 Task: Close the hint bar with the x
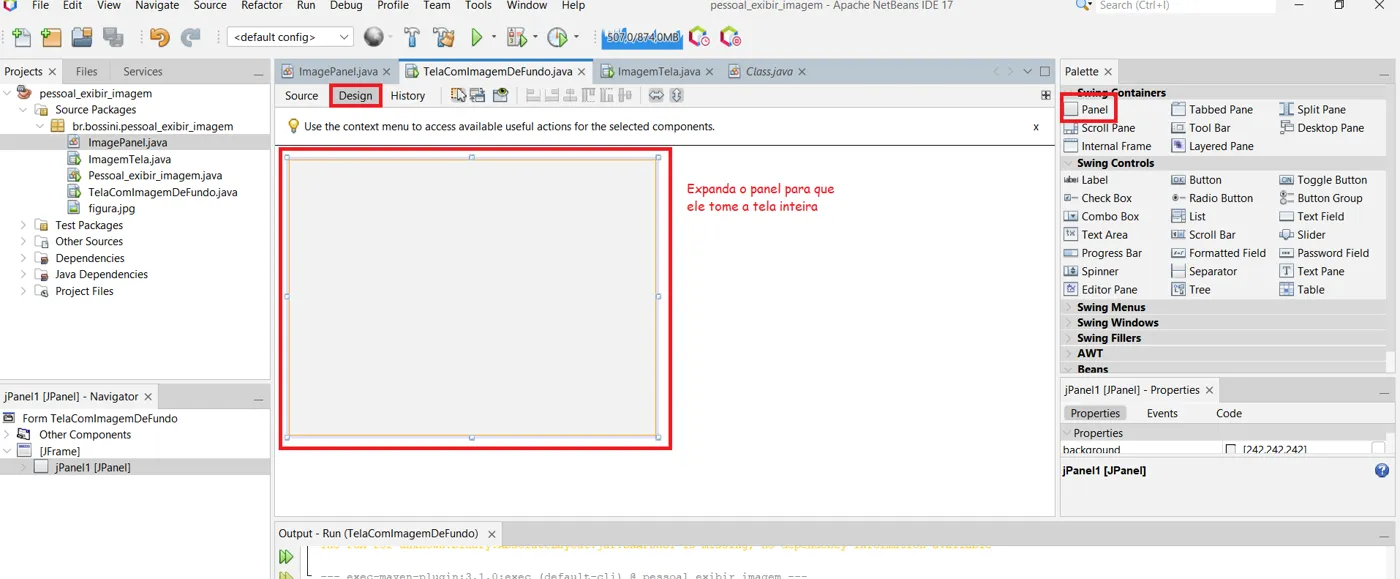[x=1036, y=127]
